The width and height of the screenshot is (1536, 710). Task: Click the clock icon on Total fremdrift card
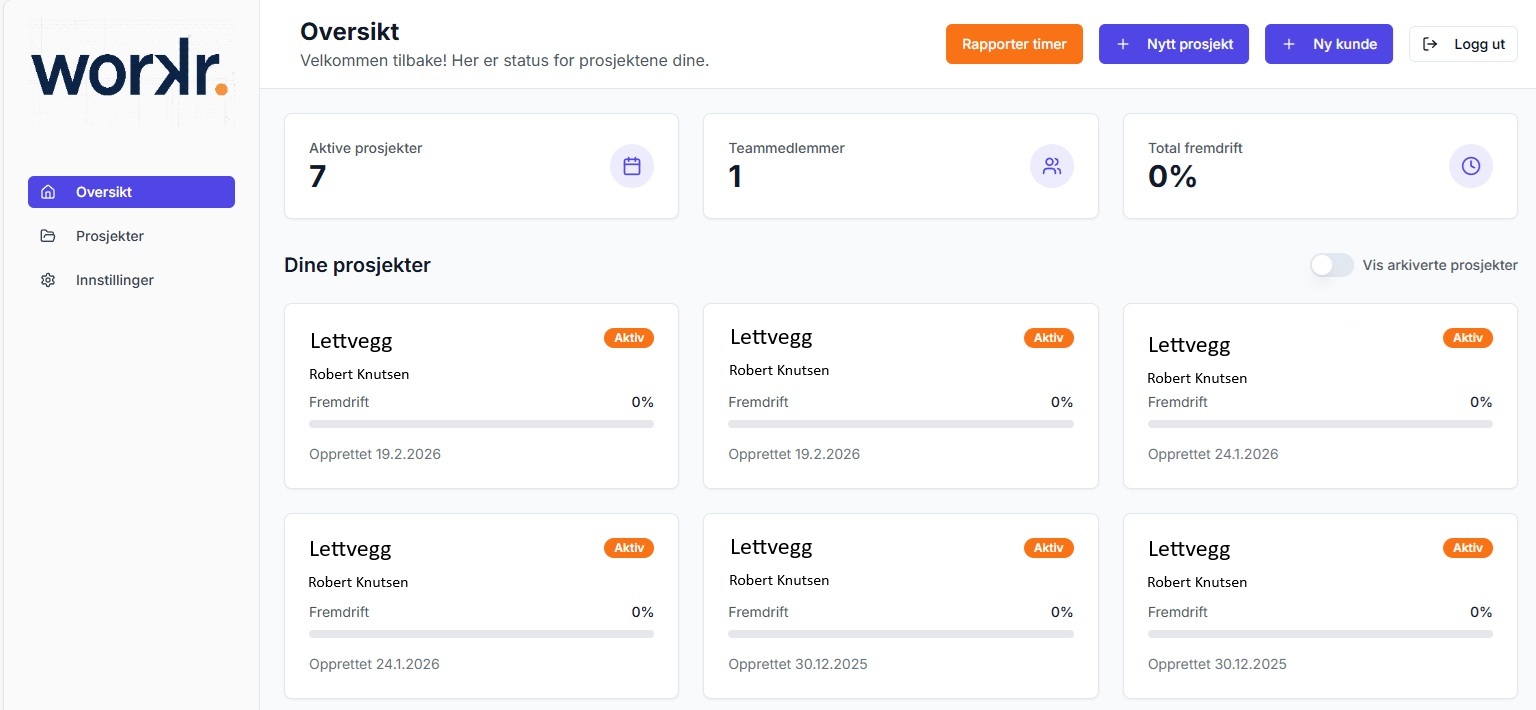click(x=1471, y=166)
